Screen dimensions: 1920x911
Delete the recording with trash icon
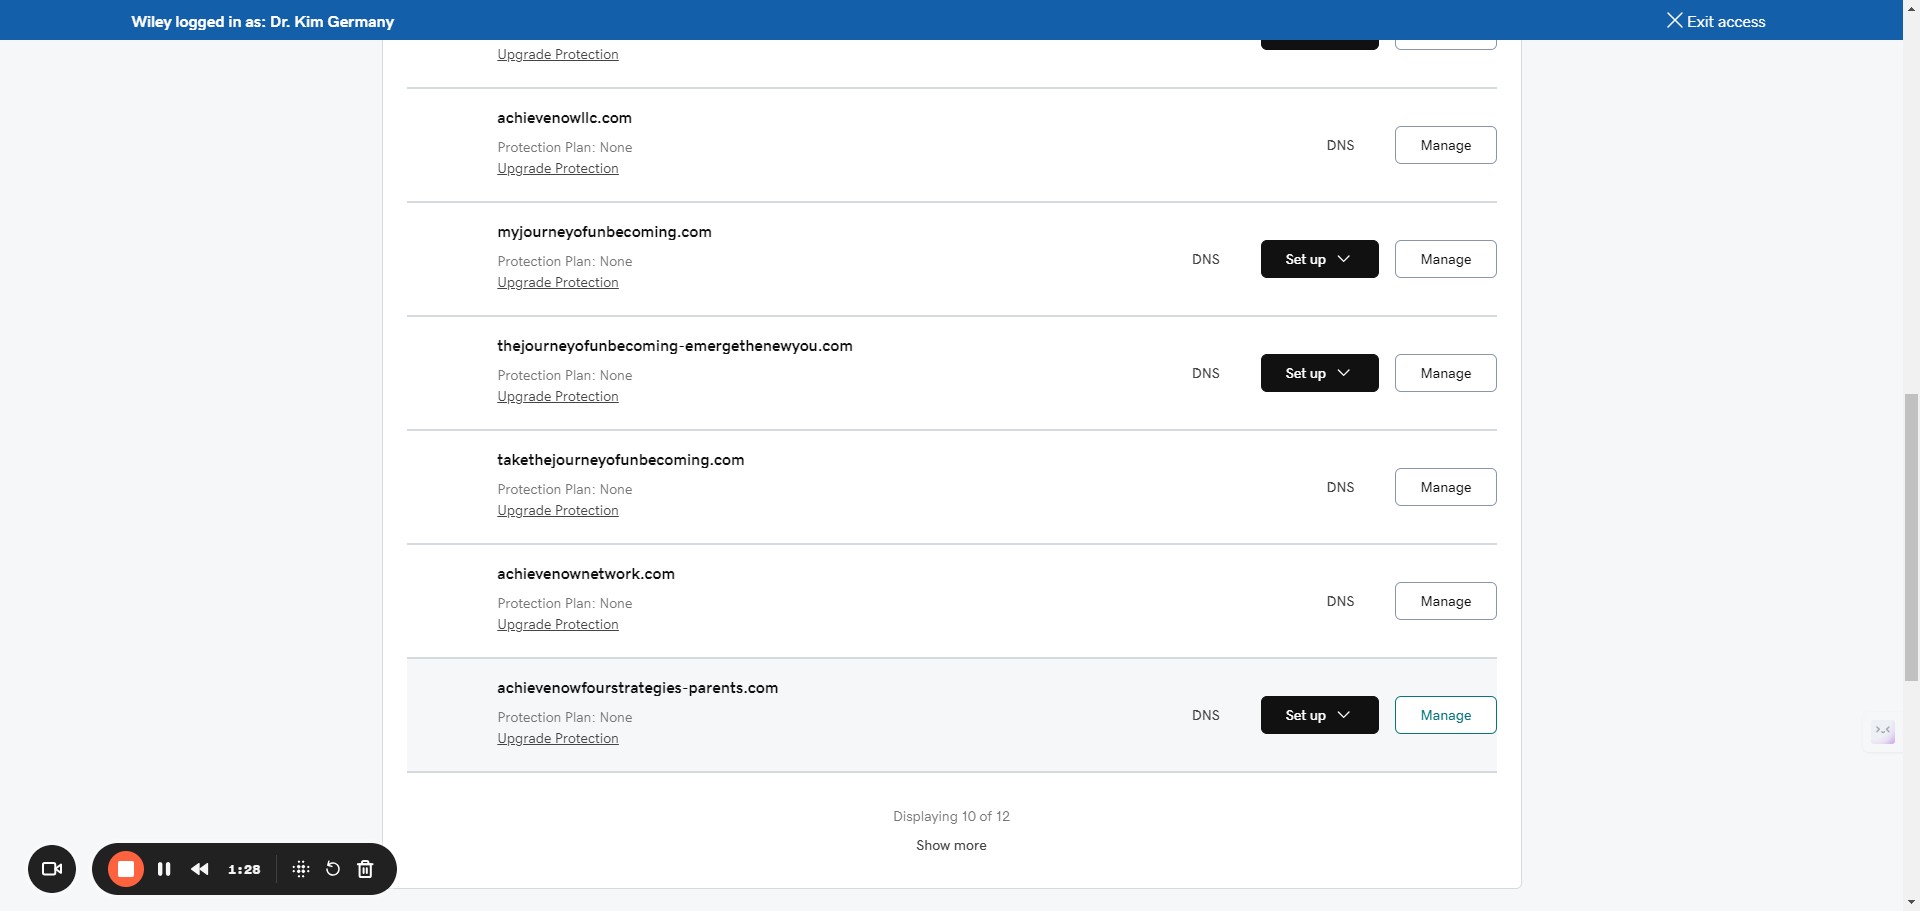pyautogui.click(x=365, y=869)
